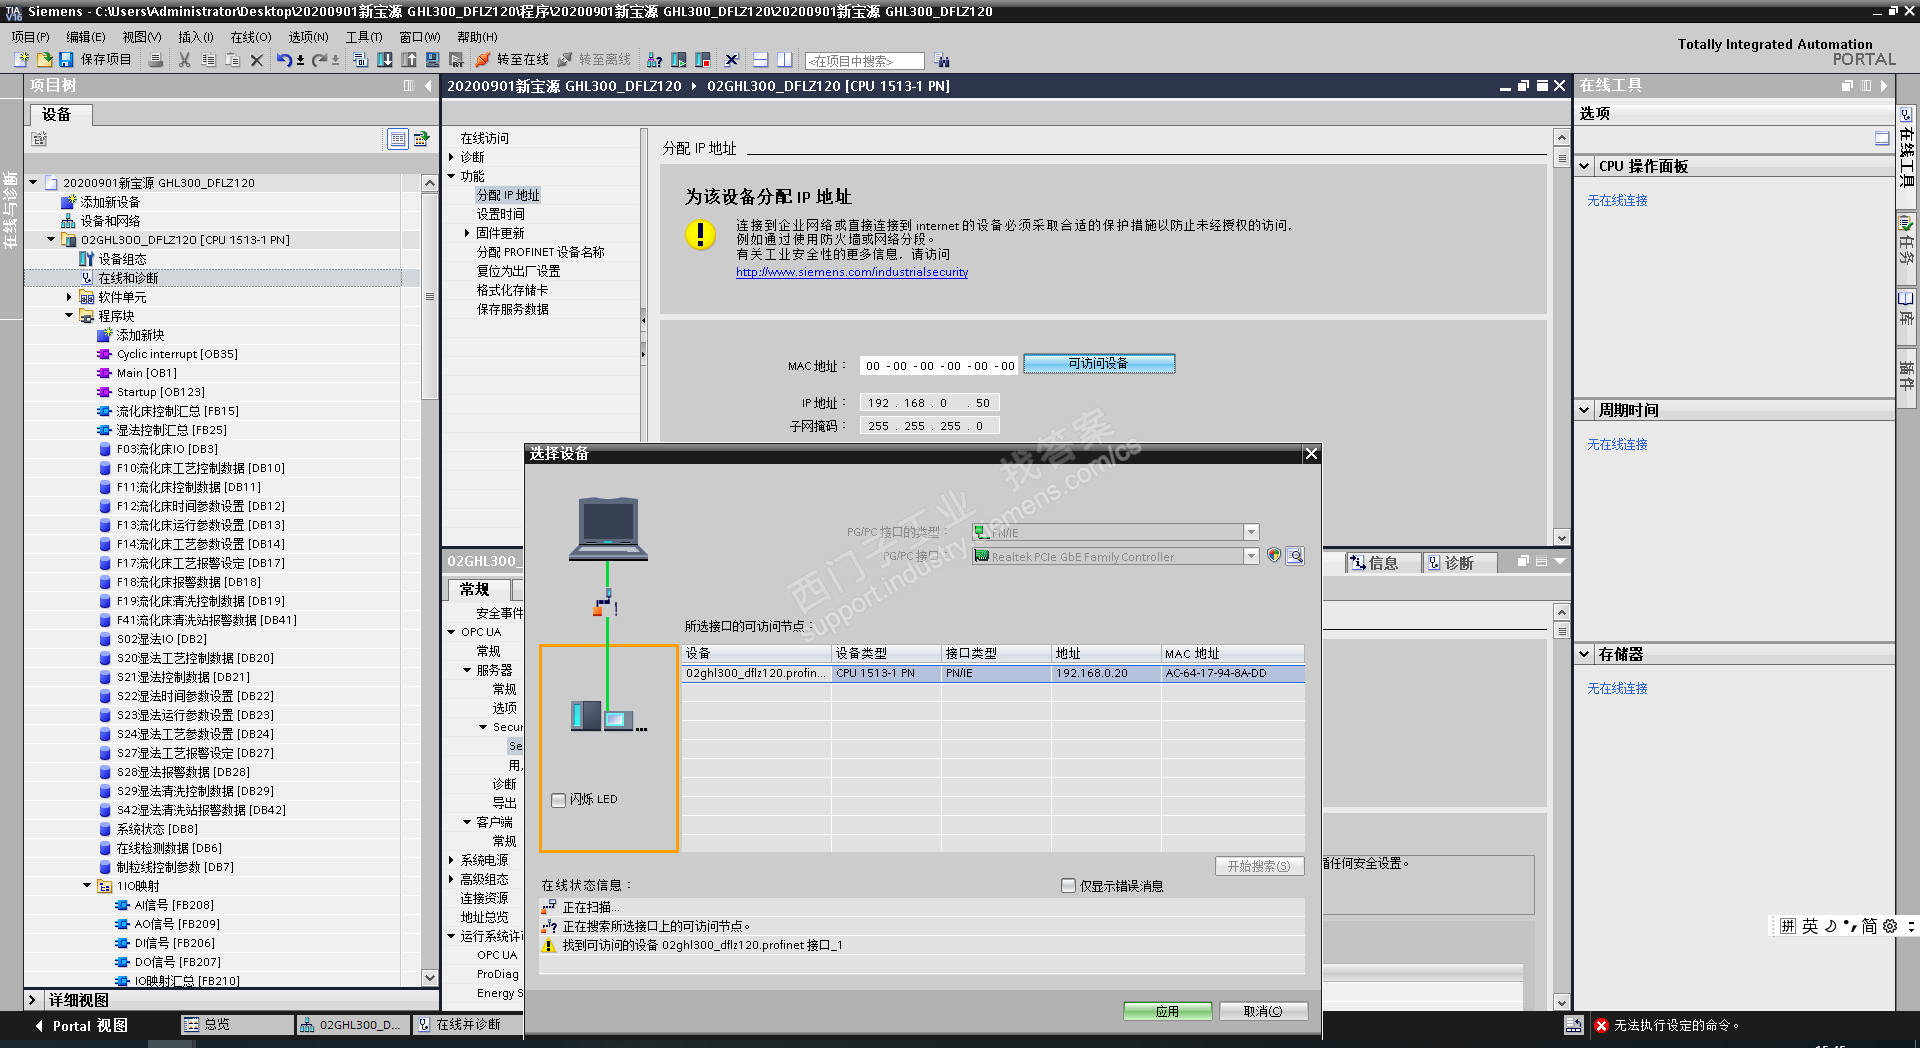Click the Upload from device icon
Screen dimensions: 1920x1048
pos(409,60)
